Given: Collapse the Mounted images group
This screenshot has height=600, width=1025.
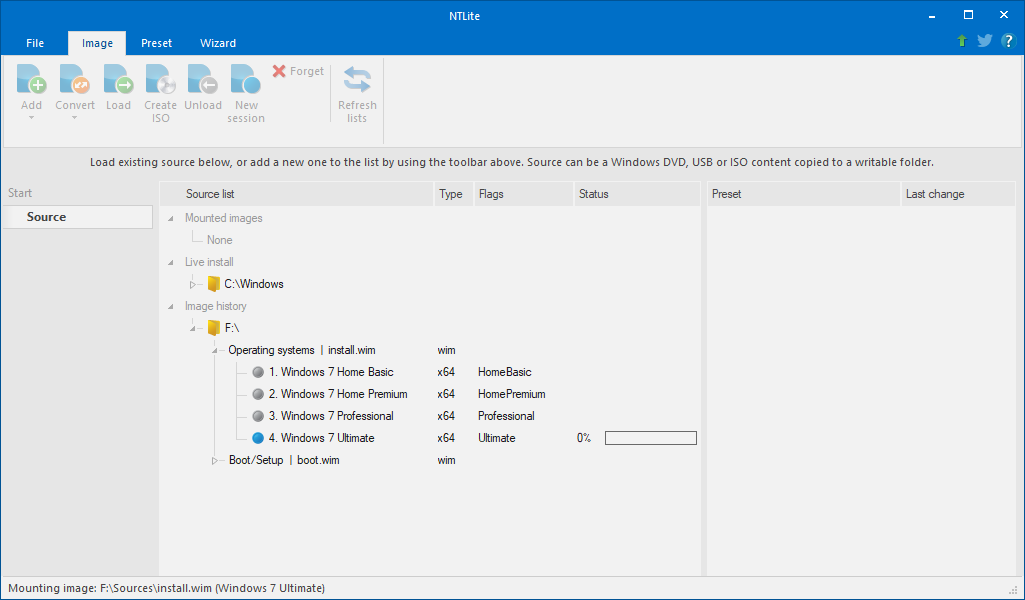Looking at the screenshot, I should 171,218.
